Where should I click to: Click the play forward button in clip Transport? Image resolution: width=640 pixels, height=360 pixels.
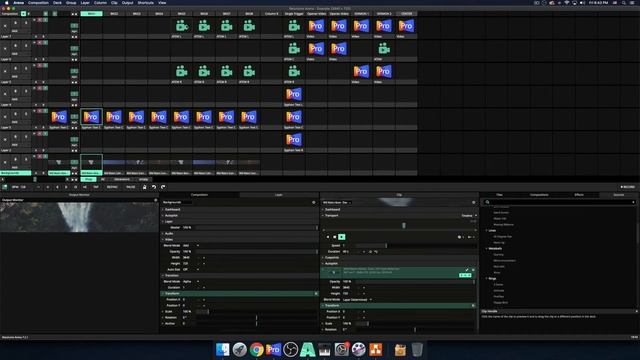pos(342,237)
